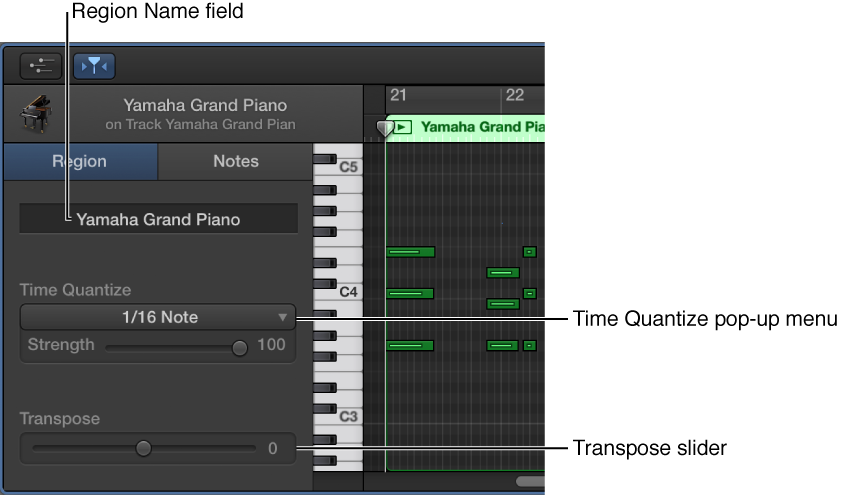Click the Strength slider knob

coord(239,347)
